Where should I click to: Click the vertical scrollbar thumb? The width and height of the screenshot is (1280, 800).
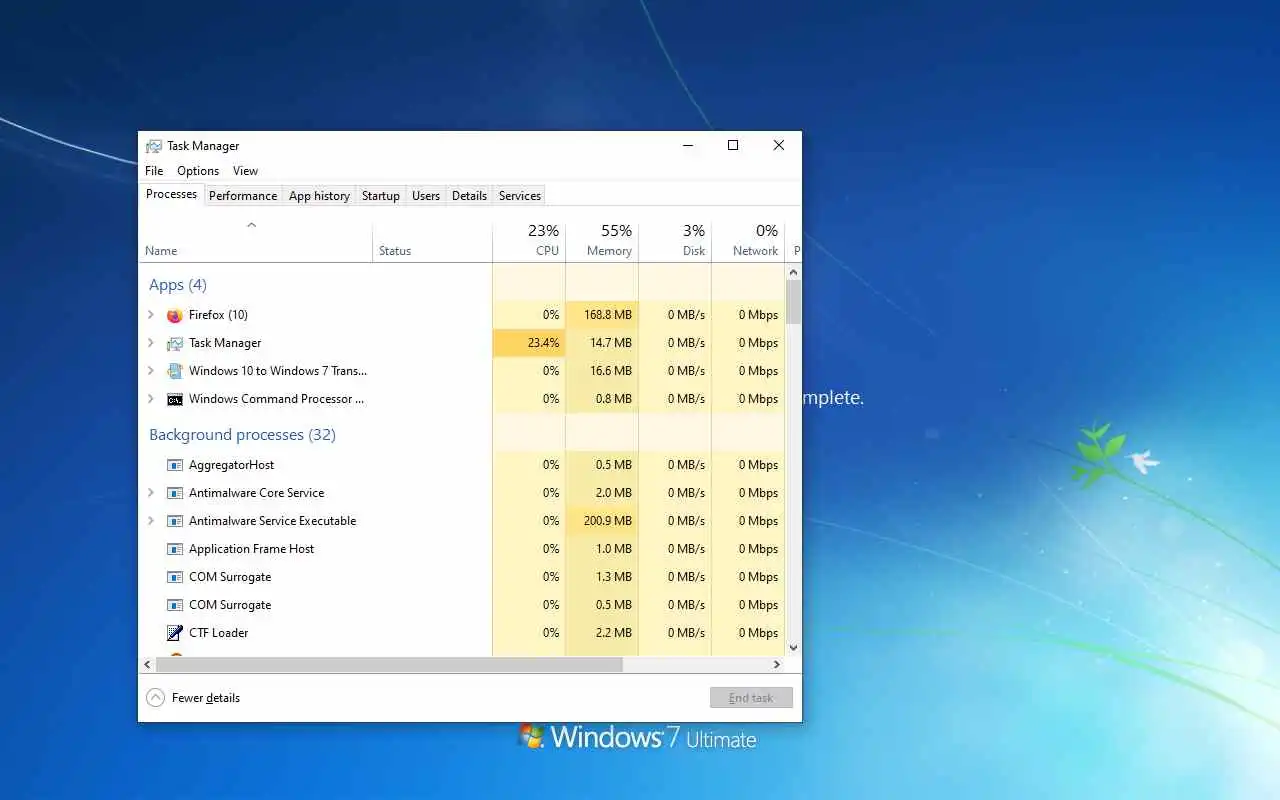[794, 301]
